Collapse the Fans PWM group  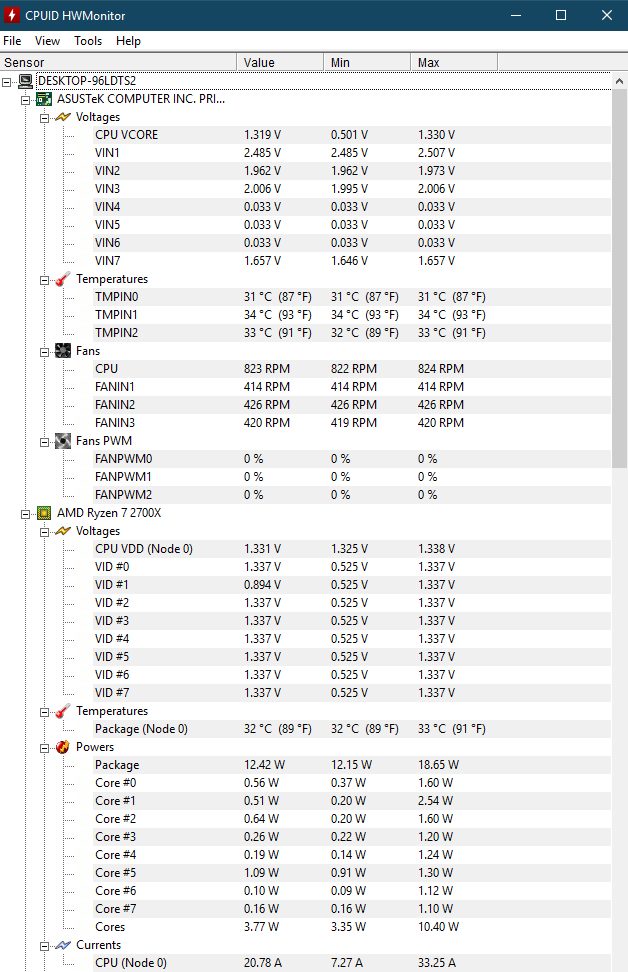click(45, 442)
